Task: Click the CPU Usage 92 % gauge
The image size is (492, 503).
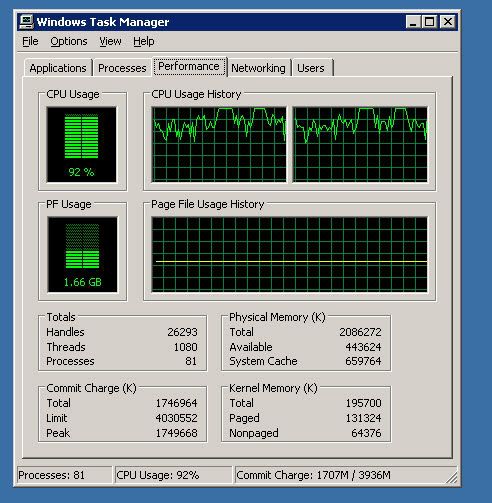Action: click(x=82, y=144)
